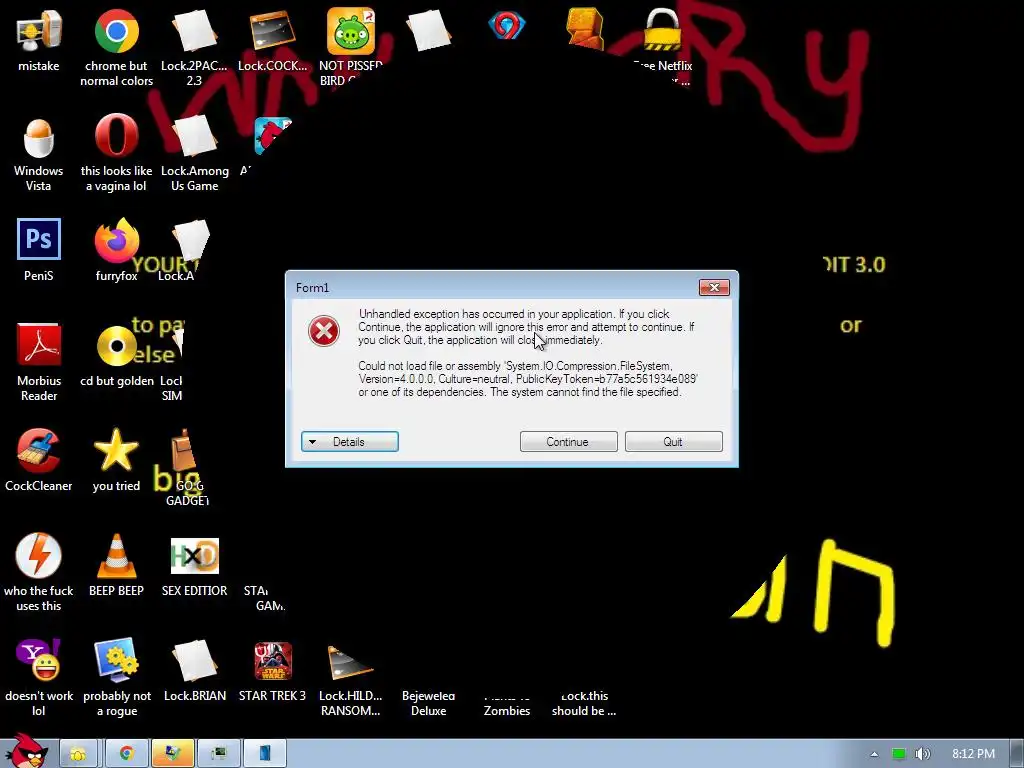Open the folder taskbar button
This screenshot has width=1024, height=768.
pyautogui.click(x=78, y=754)
